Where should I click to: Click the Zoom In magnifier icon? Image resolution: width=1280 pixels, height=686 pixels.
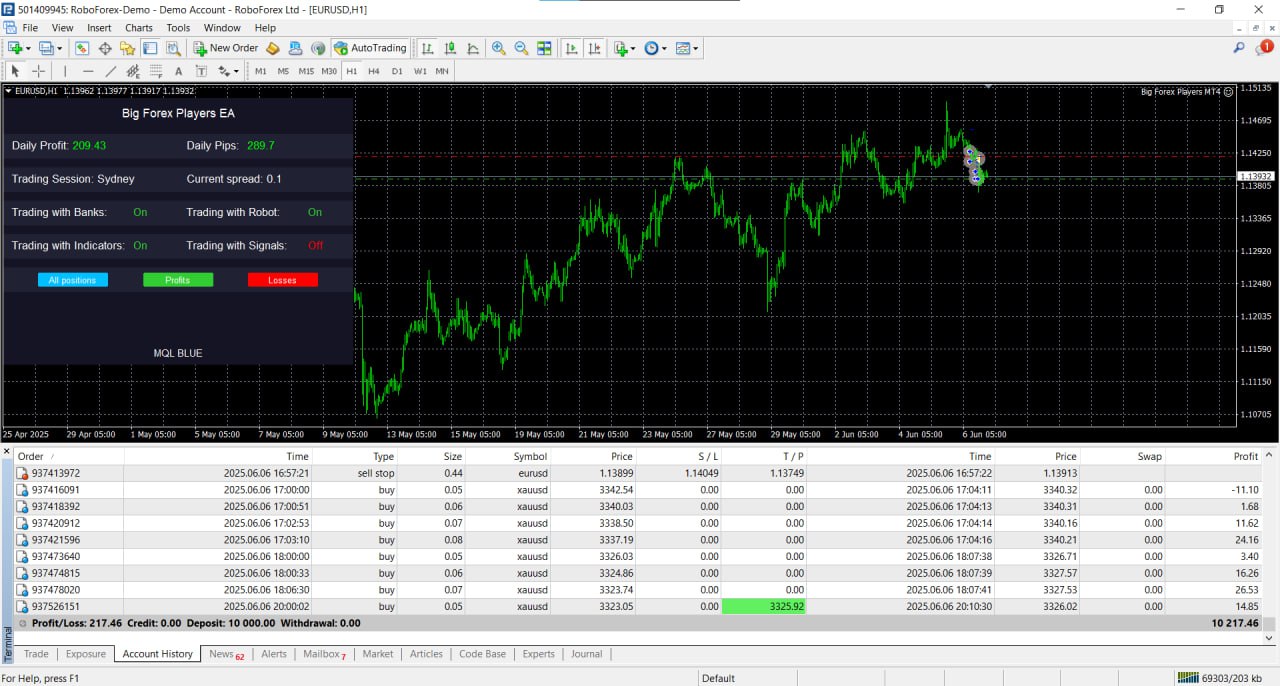[x=498, y=48]
